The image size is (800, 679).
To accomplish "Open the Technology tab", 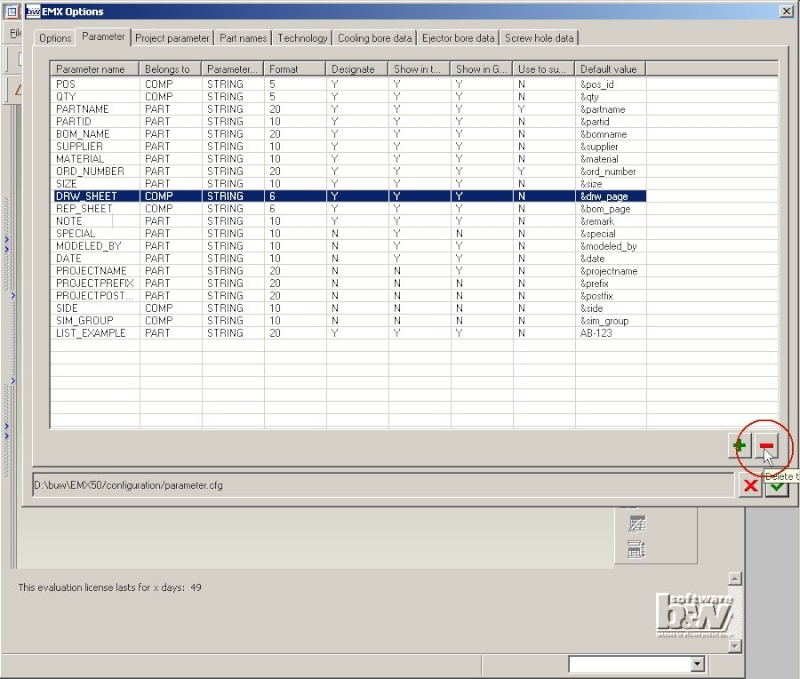I will coord(302,38).
